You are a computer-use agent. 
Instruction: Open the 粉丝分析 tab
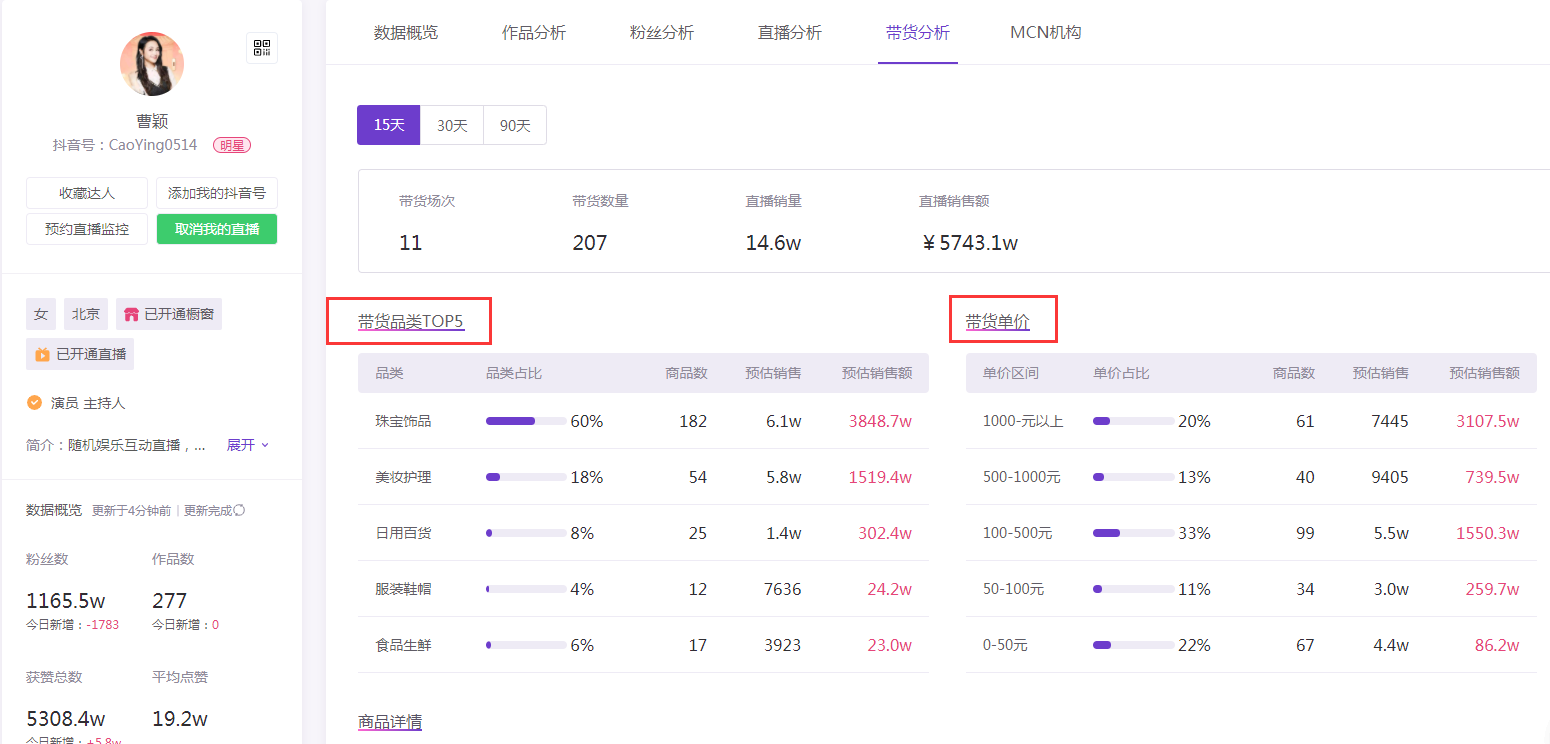[x=662, y=33]
